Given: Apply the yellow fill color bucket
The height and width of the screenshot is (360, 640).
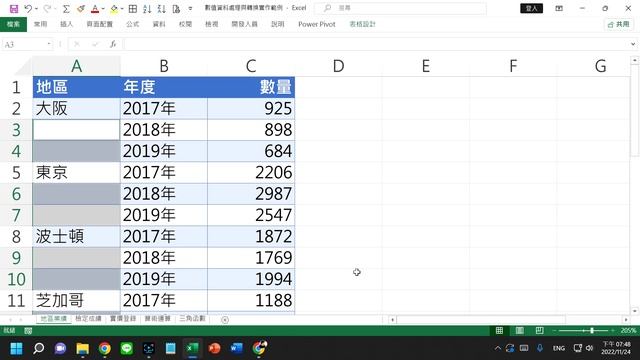Looking at the screenshot, I should tap(114, 9).
